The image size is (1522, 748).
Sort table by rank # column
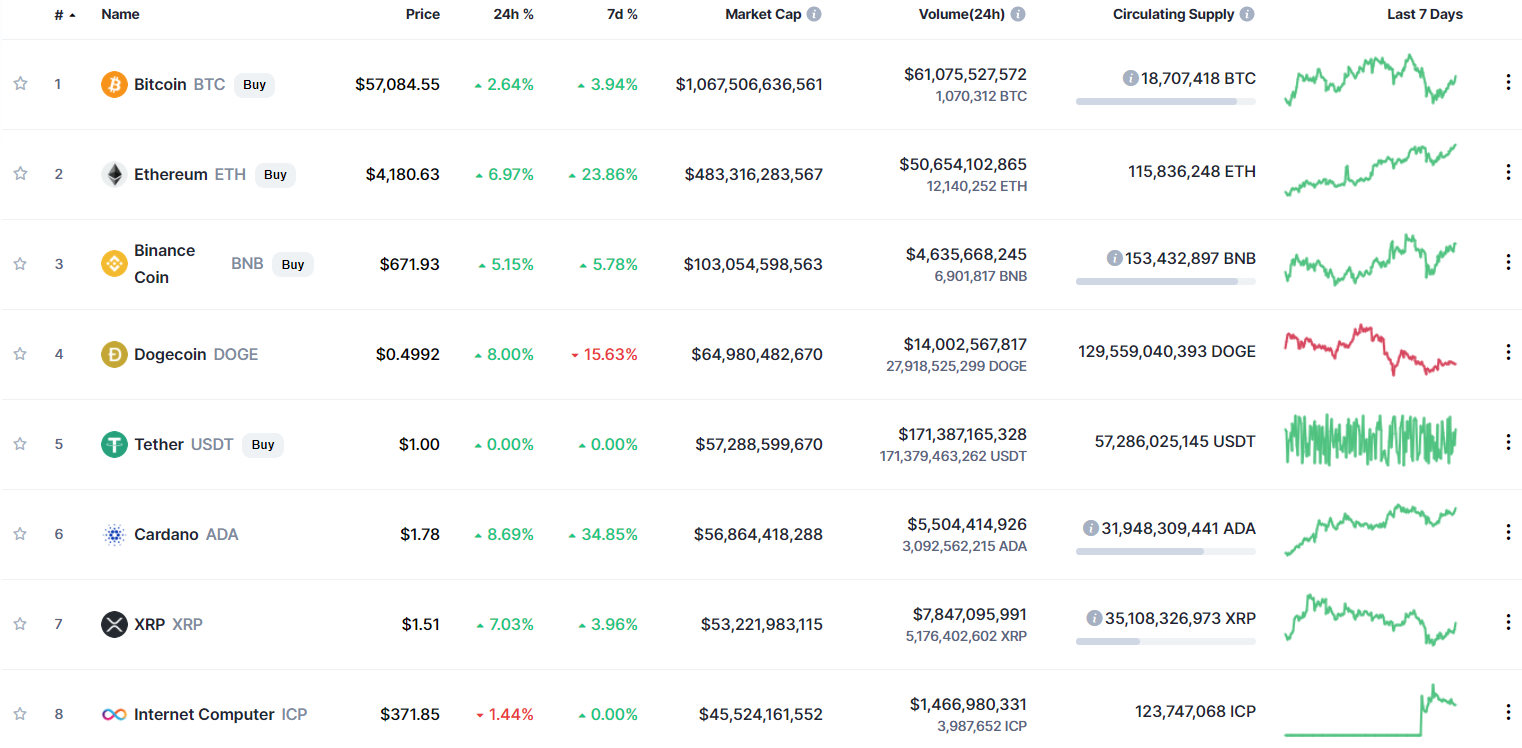(64, 15)
